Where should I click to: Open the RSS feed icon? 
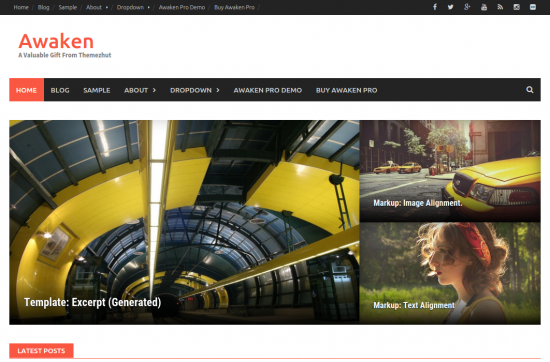[x=500, y=7]
